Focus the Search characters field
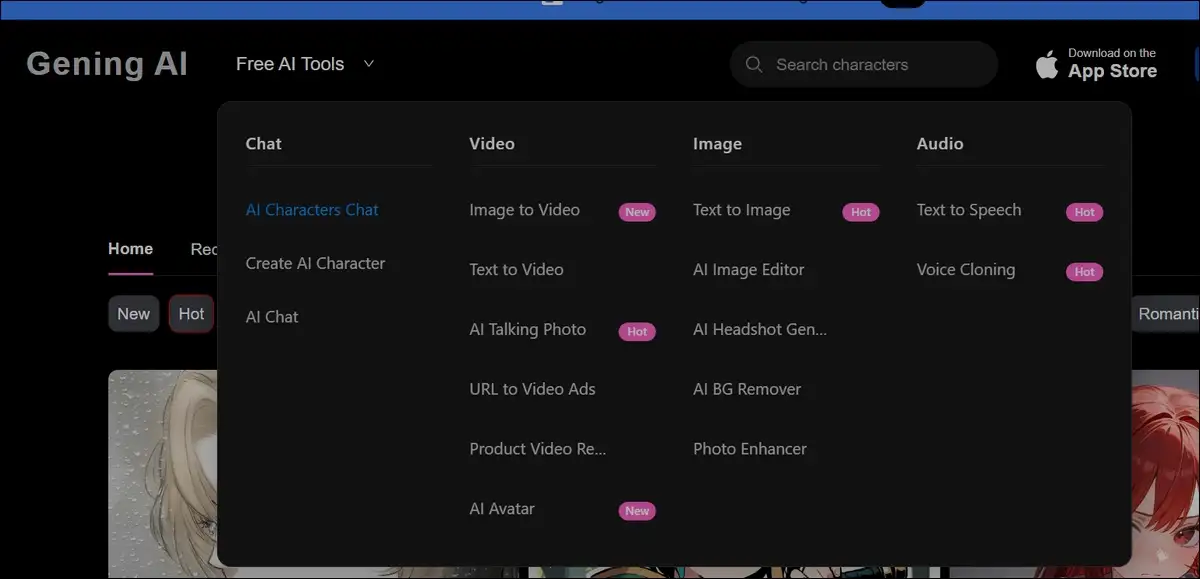The height and width of the screenshot is (579, 1200). pyautogui.click(x=864, y=65)
